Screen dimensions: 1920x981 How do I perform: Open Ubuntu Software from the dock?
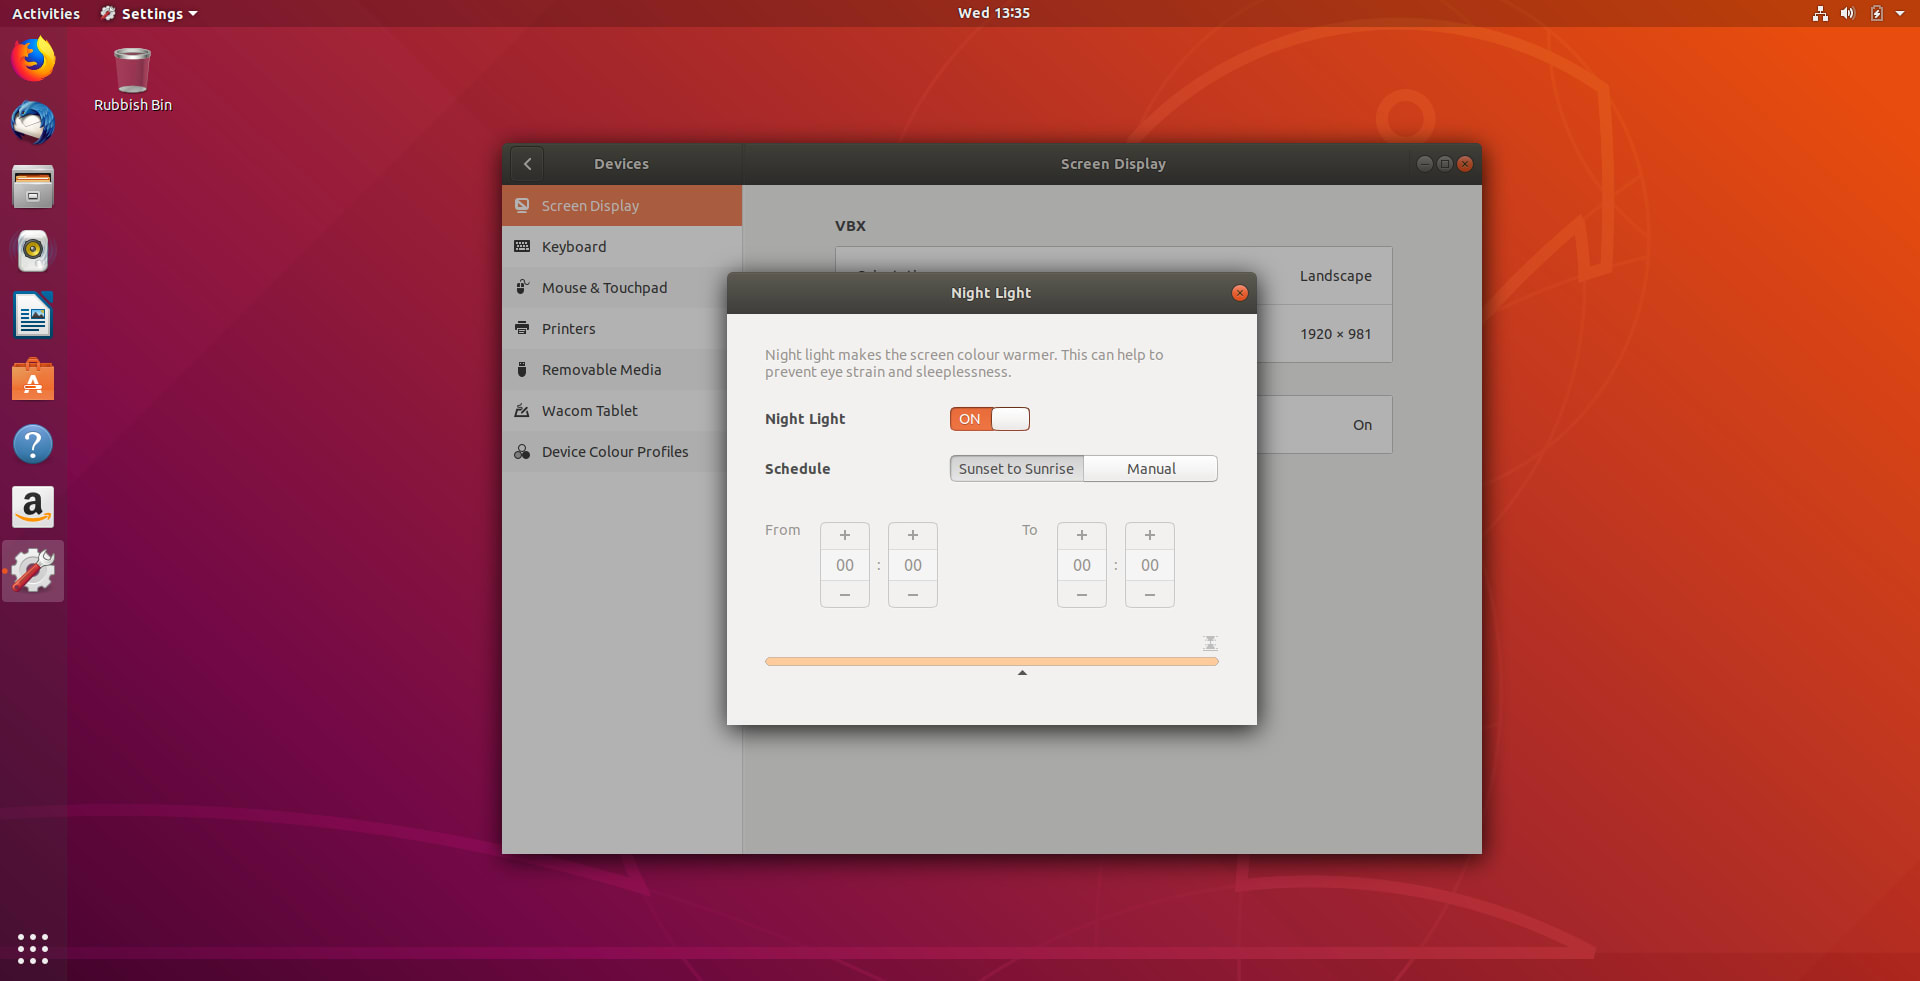33,379
